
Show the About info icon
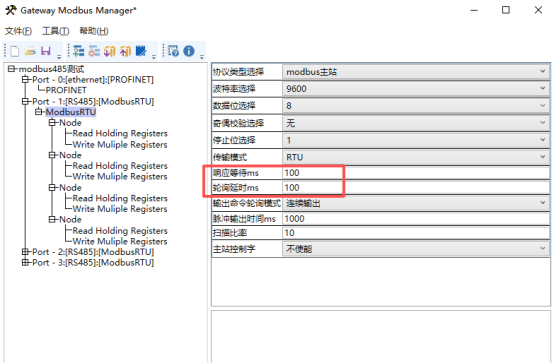[189, 51]
